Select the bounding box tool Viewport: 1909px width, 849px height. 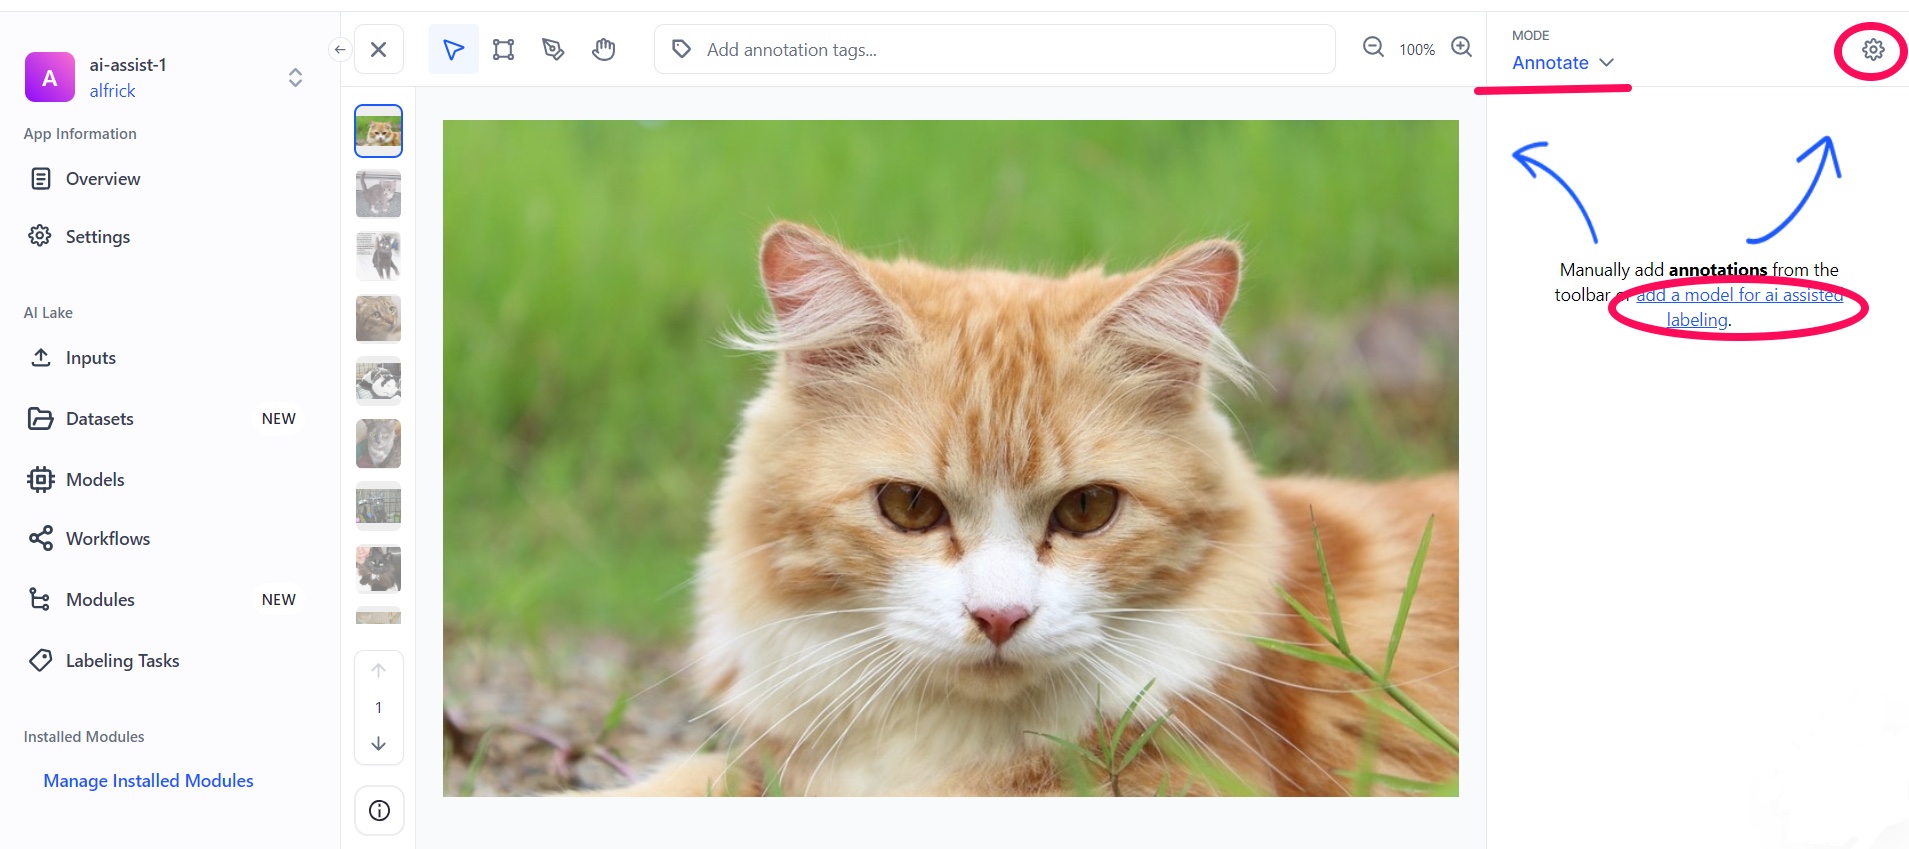(x=503, y=50)
